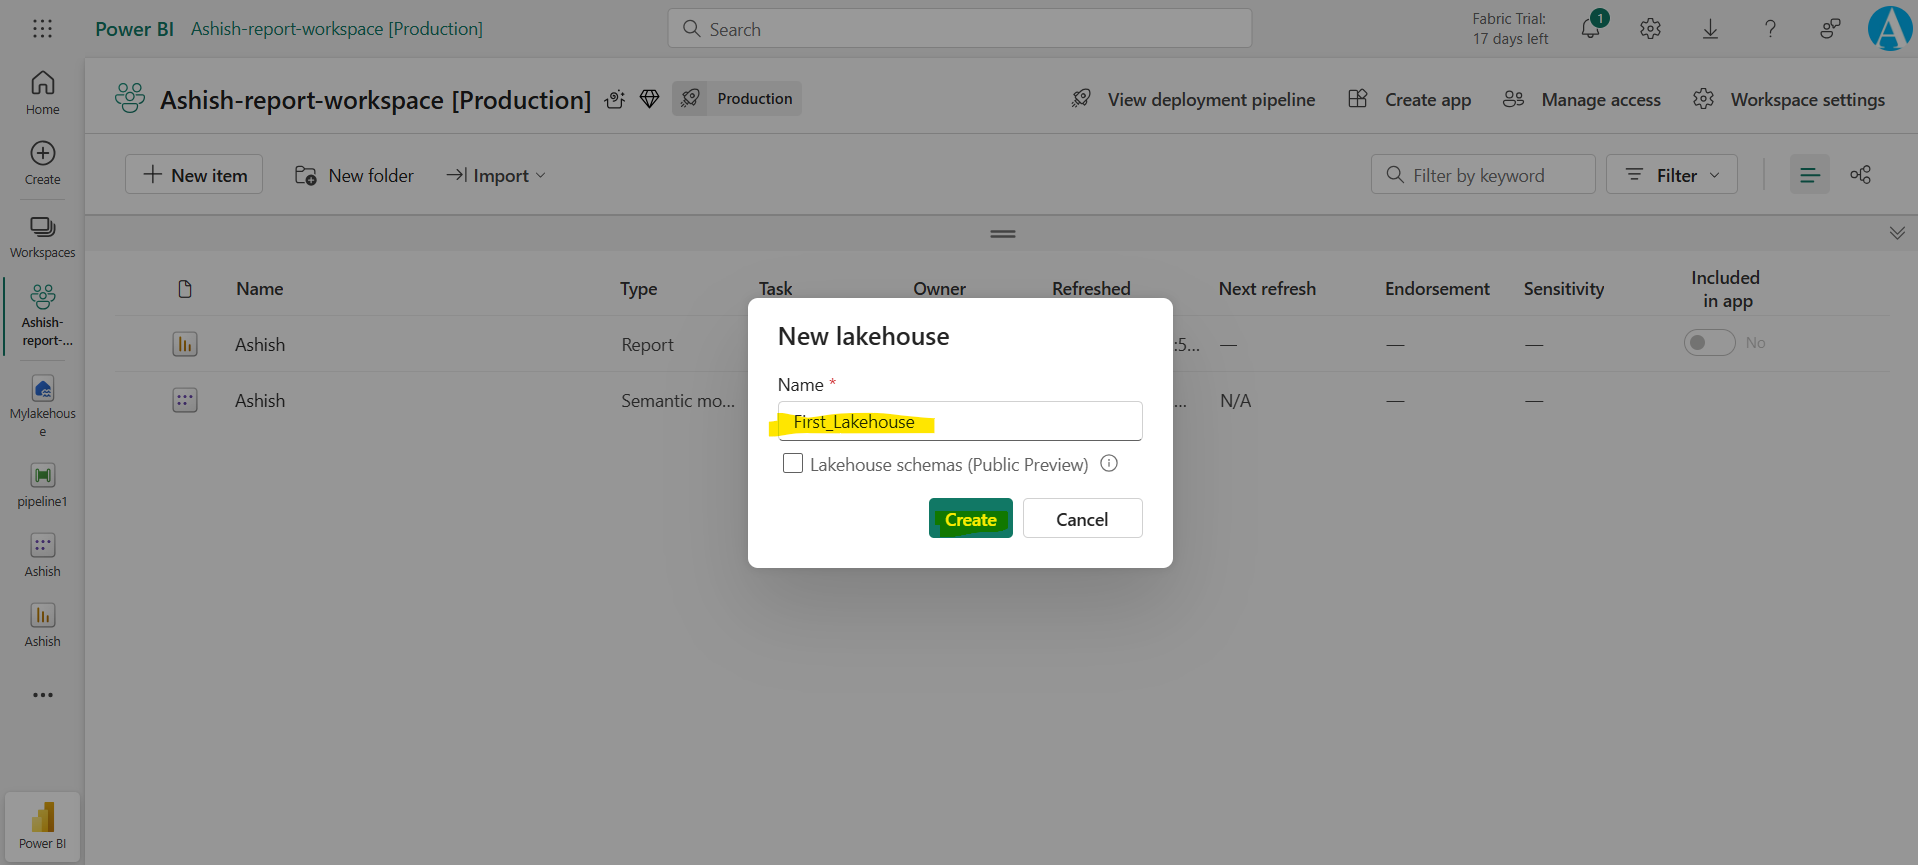The height and width of the screenshot is (865, 1918).
Task: Click New folder button
Action: [354, 175]
